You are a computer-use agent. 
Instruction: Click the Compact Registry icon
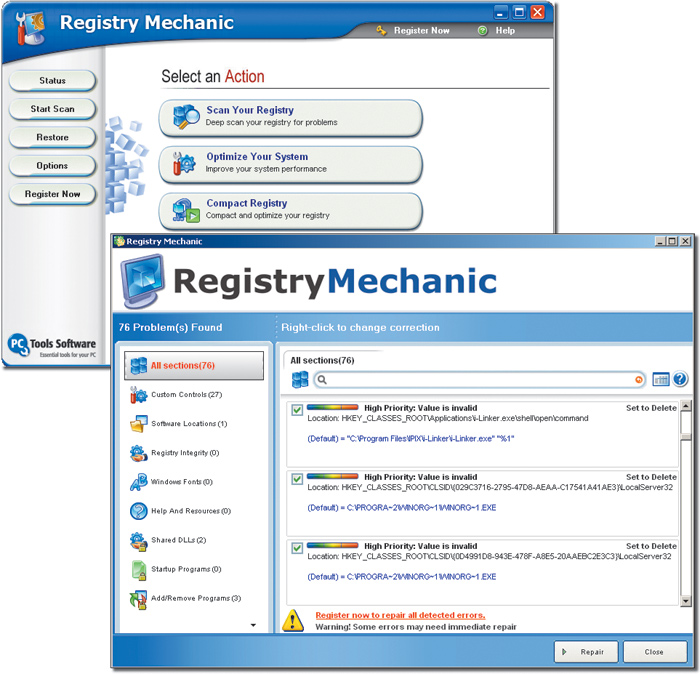click(x=186, y=211)
